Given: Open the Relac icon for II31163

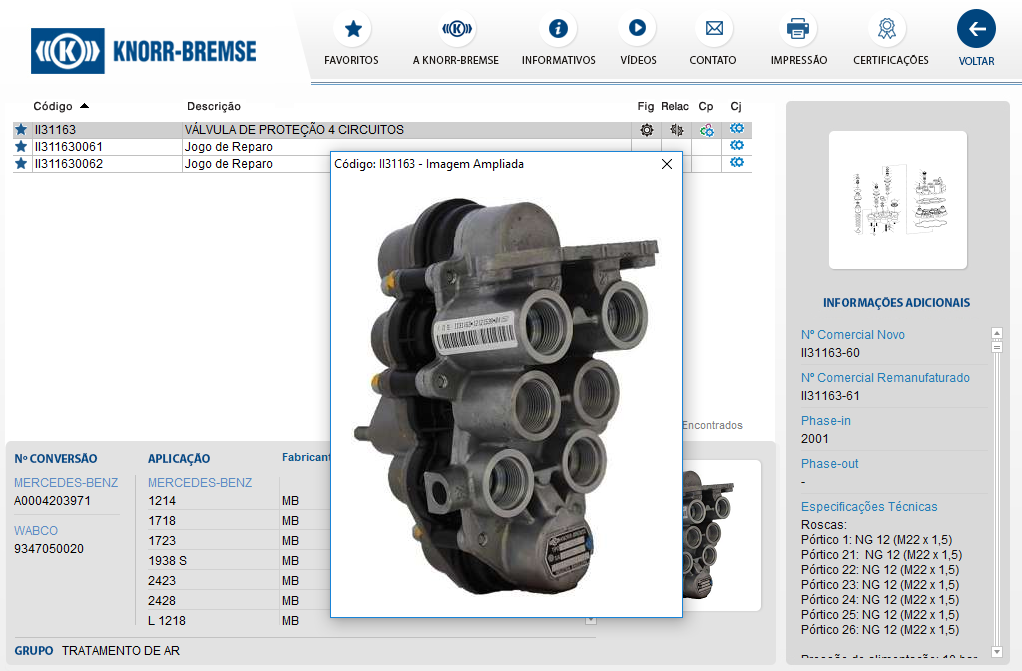Looking at the screenshot, I should coord(677,130).
